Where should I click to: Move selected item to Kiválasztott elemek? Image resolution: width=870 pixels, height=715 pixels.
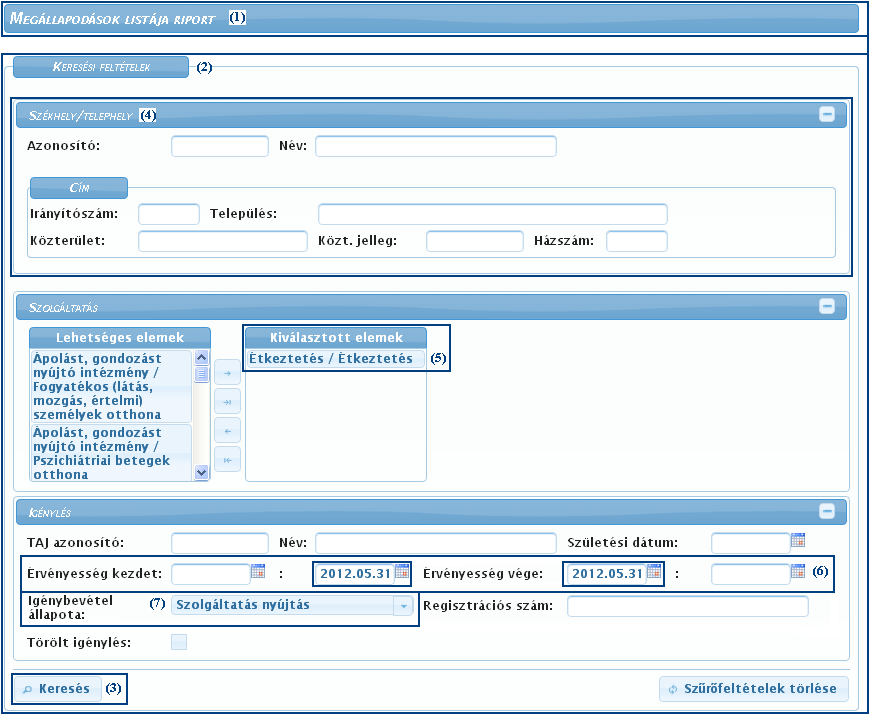[227, 373]
